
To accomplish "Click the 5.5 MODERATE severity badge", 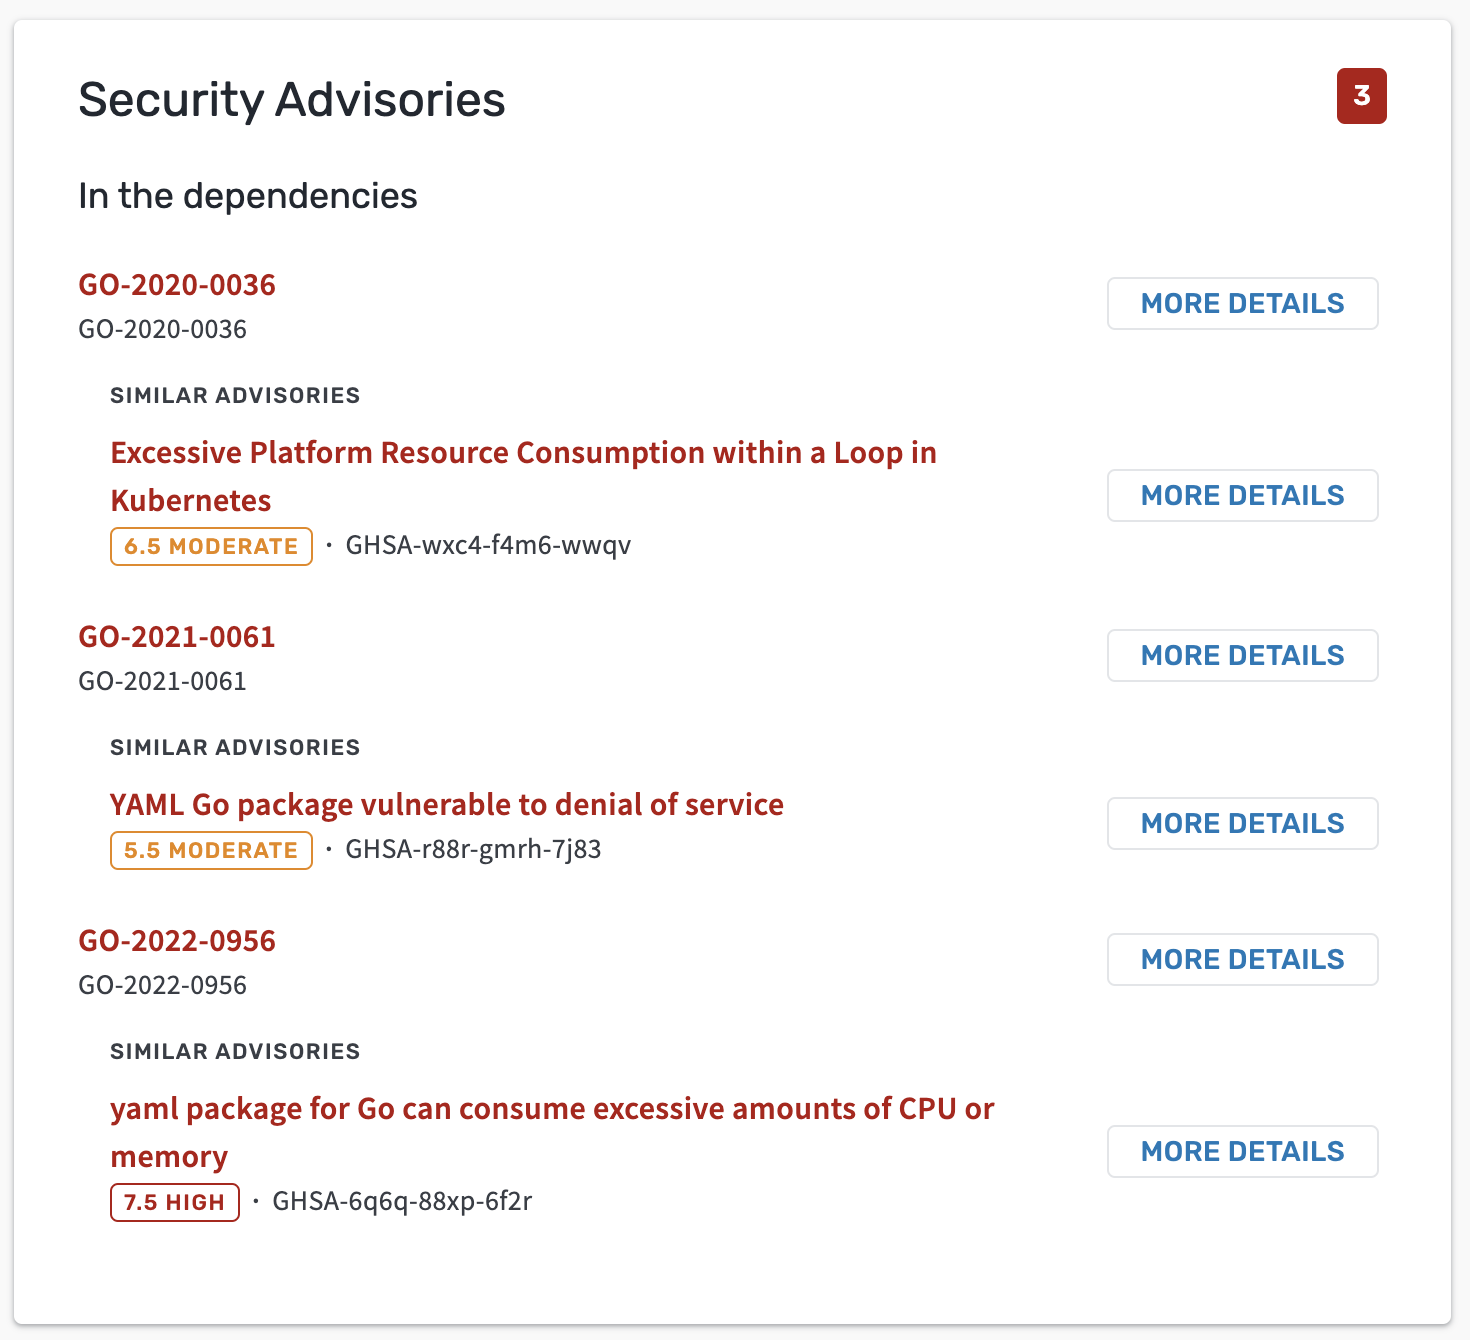I will (211, 850).
